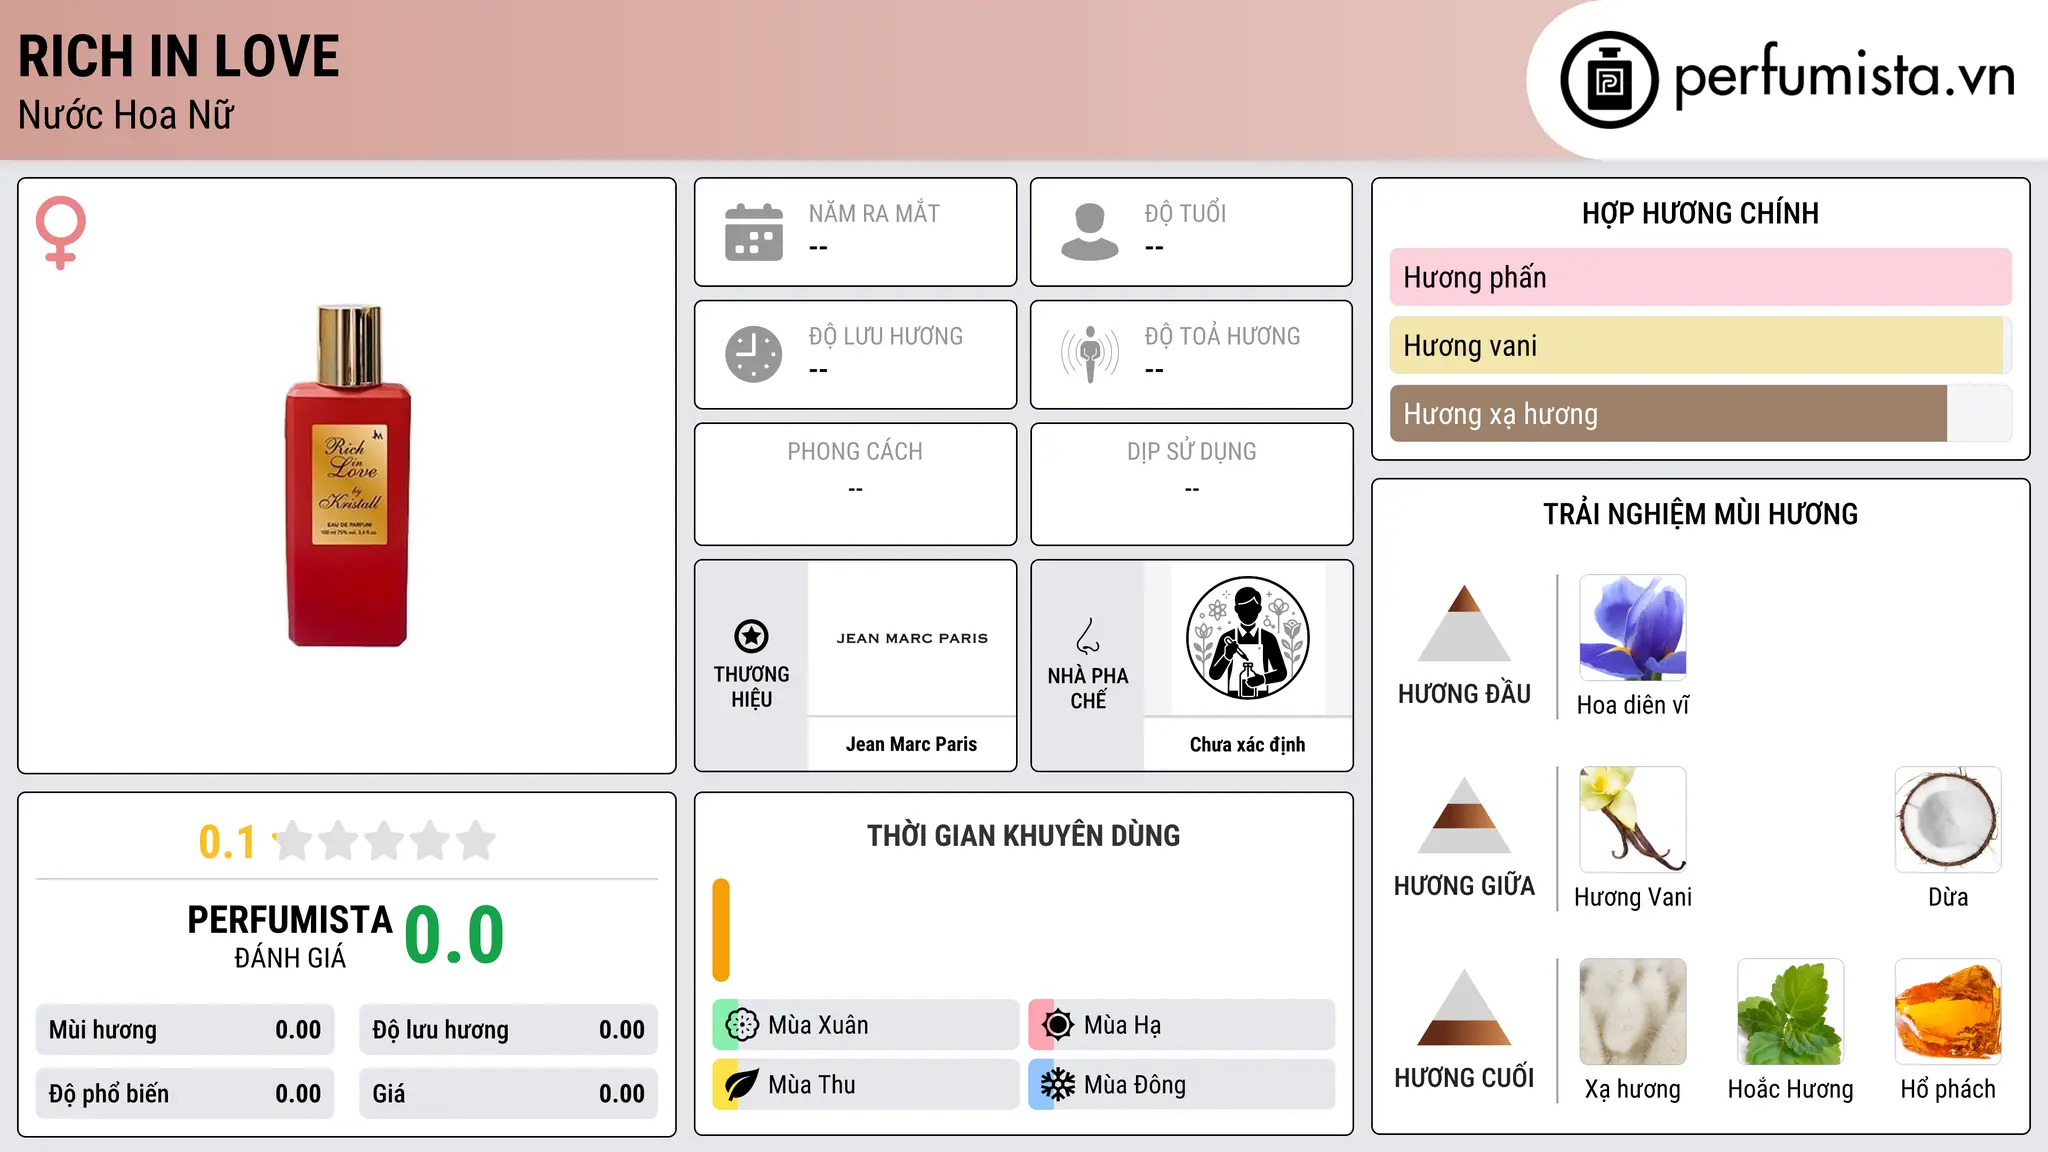Click the JEAN MARC PARIS brand logo
Image resolution: width=2048 pixels, height=1152 pixels.
(x=912, y=638)
